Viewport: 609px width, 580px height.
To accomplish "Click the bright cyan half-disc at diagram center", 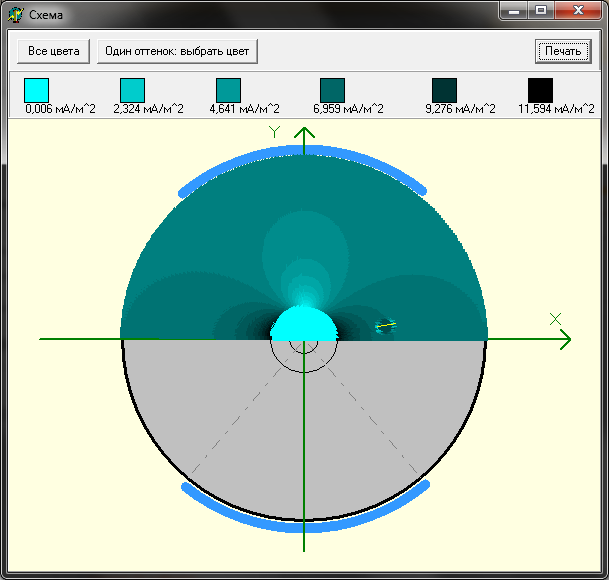I will [304, 326].
